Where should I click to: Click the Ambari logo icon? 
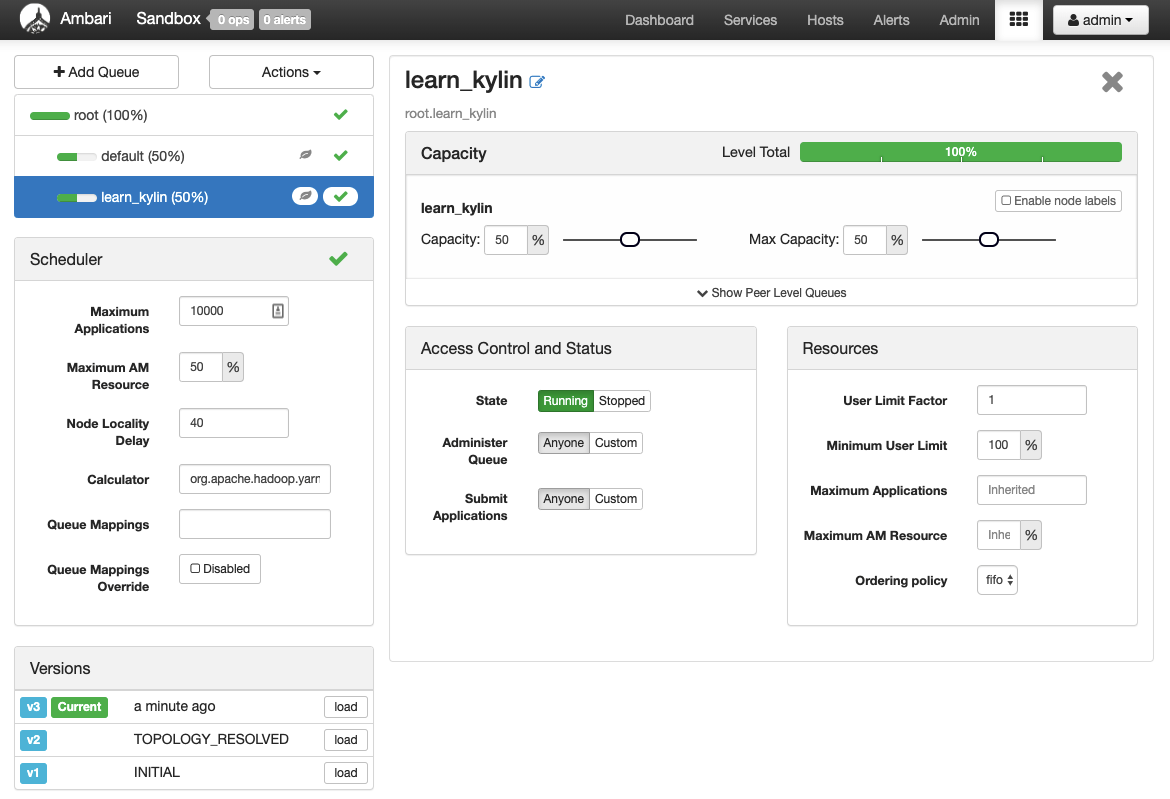click(35, 19)
